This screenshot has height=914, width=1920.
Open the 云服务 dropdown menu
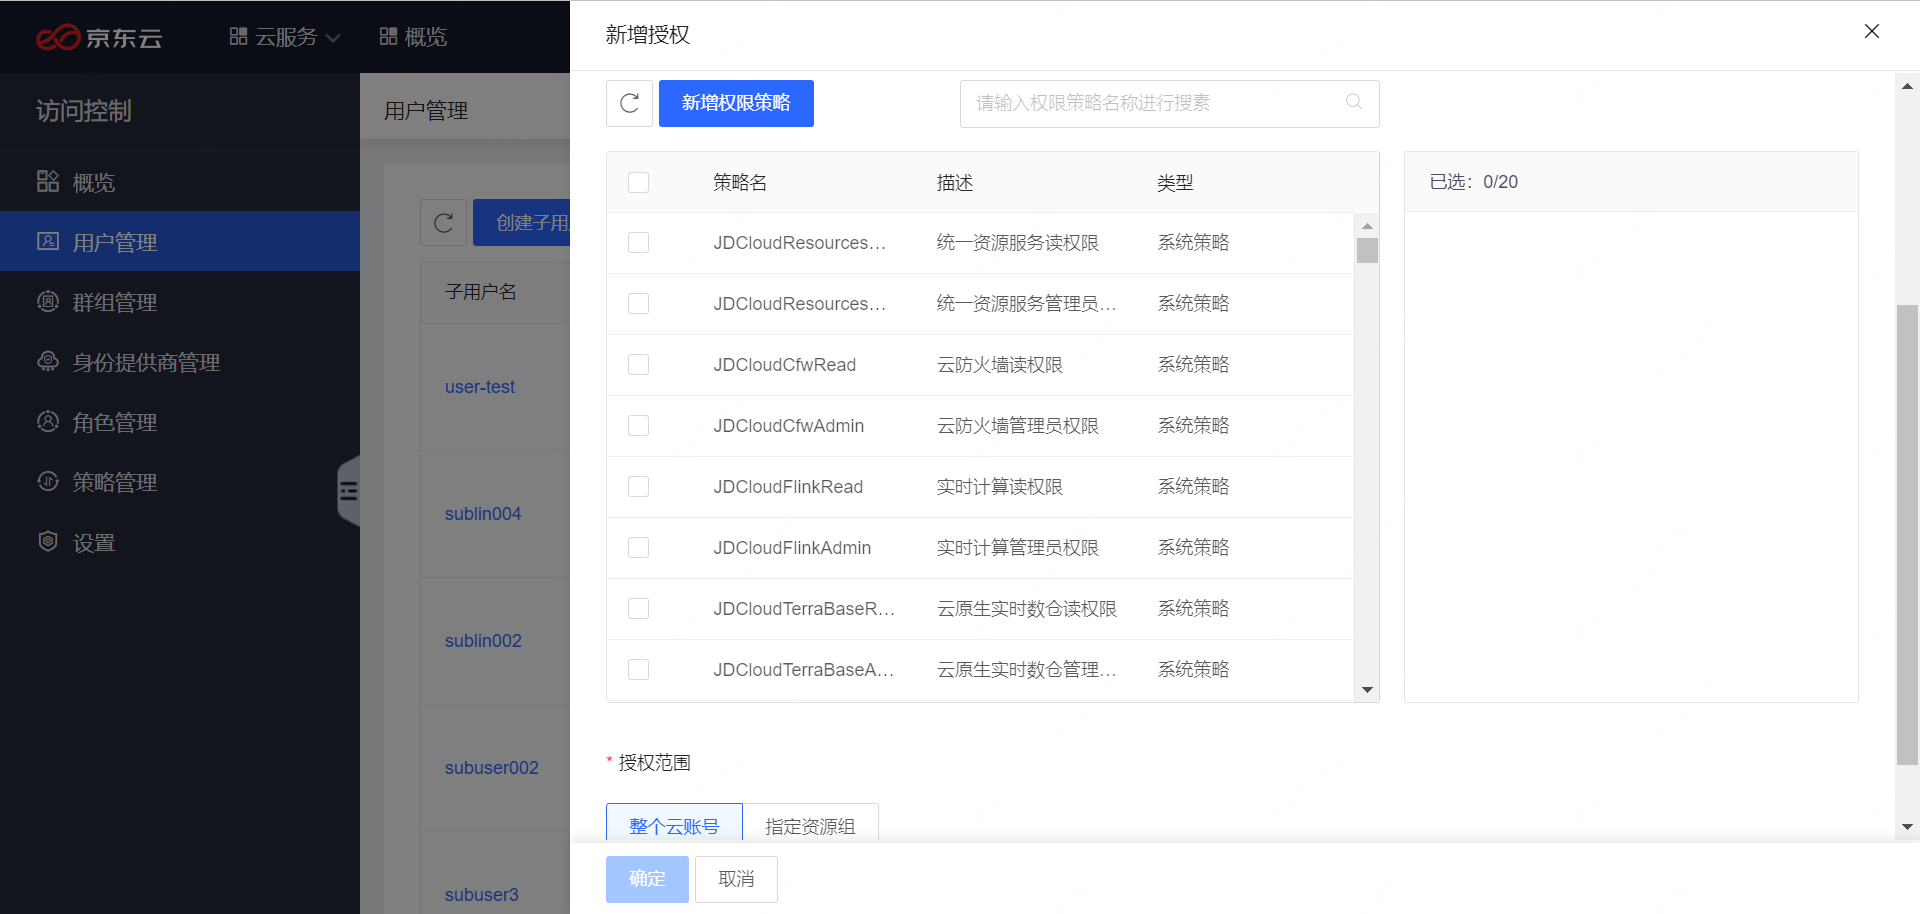click(x=285, y=37)
